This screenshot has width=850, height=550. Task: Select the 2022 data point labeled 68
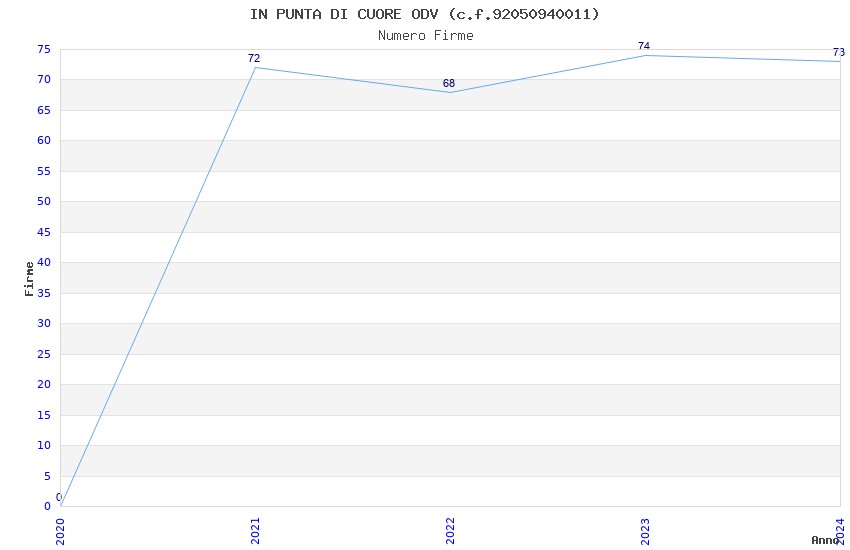450,92
